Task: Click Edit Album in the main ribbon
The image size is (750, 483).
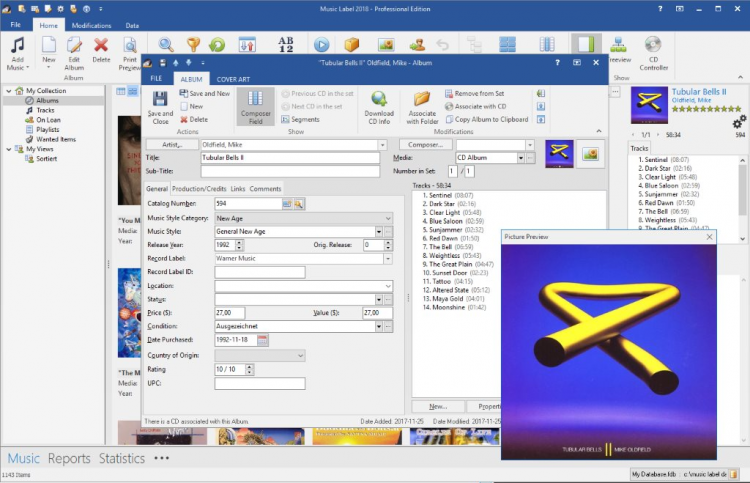Action: point(74,53)
